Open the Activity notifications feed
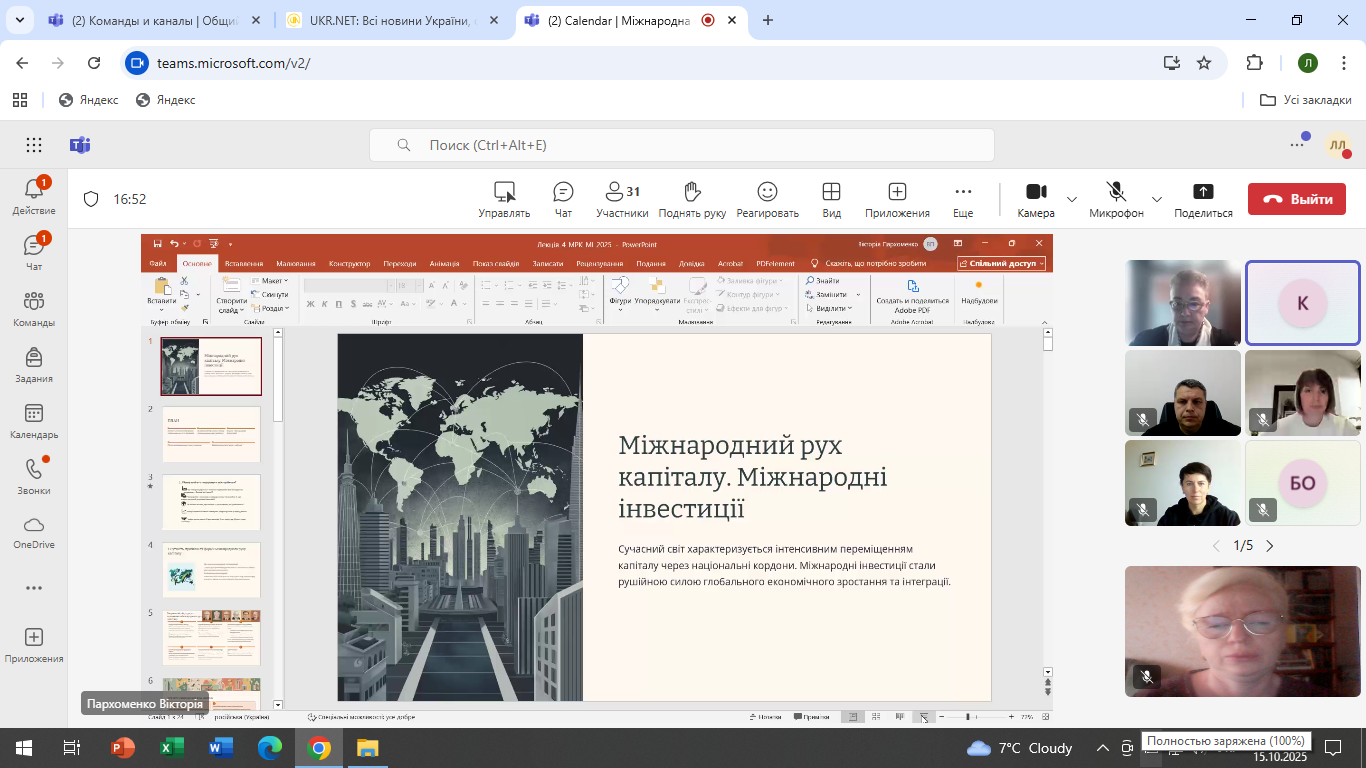This screenshot has width=1366, height=768. (34, 196)
